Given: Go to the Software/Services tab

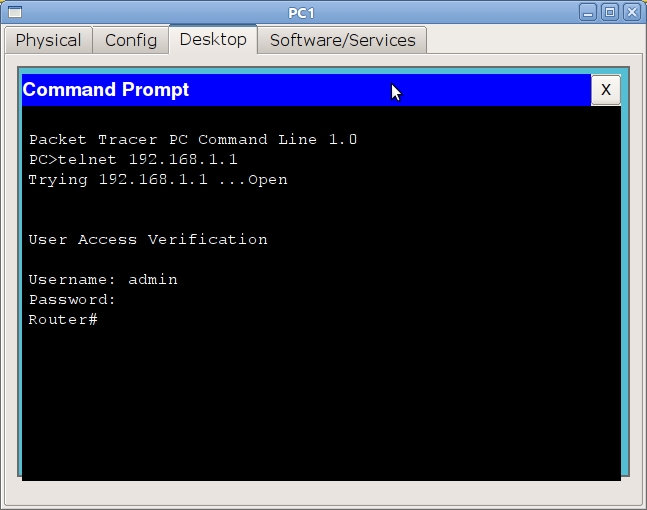Looking at the screenshot, I should (x=342, y=41).
